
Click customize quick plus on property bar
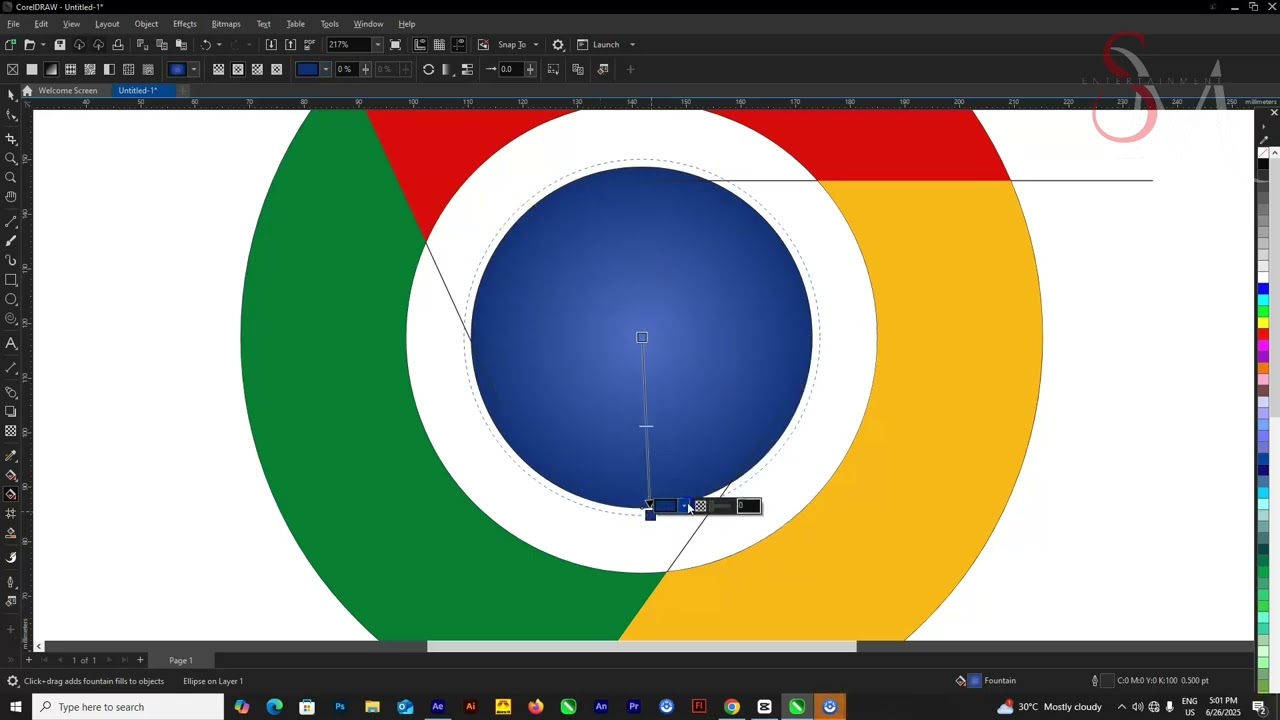pyautogui.click(x=630, y=69)
